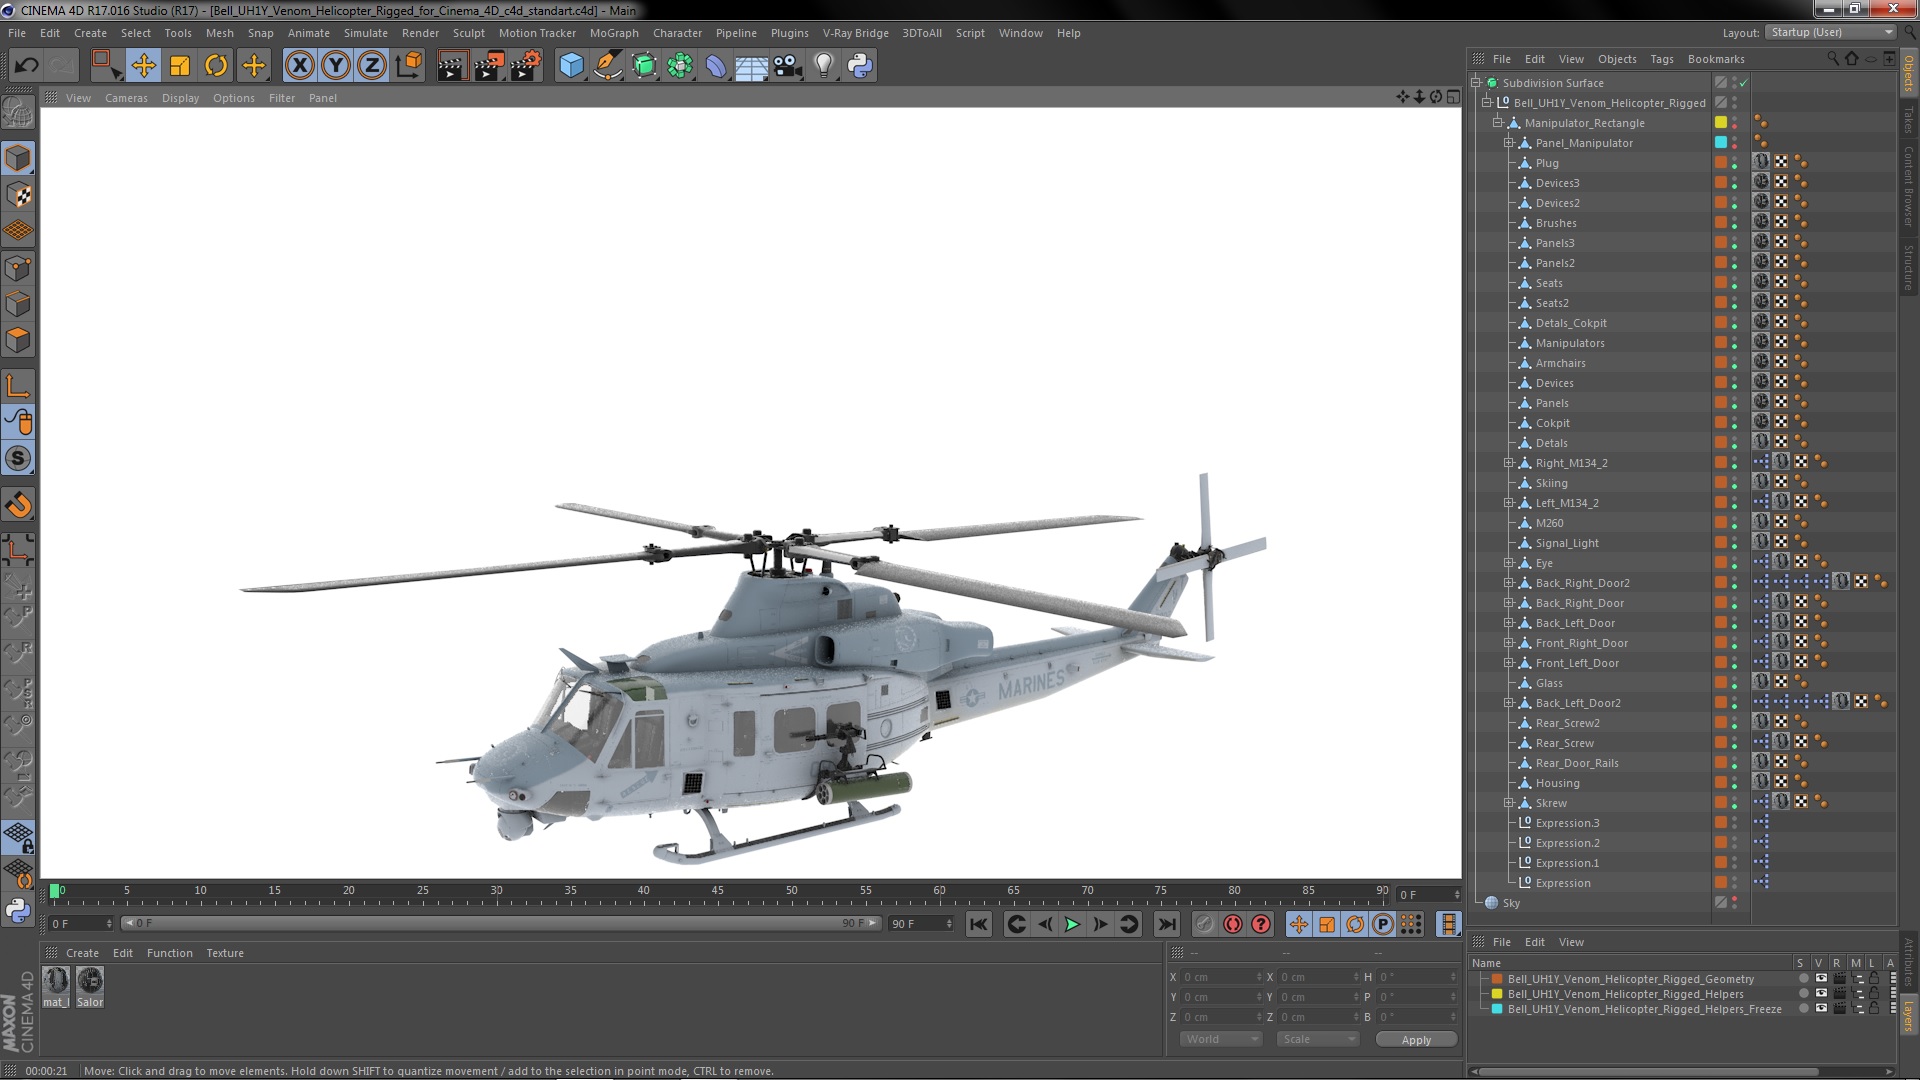
Task: Expand the Panel_Manipulator node
Action: 1509,143
